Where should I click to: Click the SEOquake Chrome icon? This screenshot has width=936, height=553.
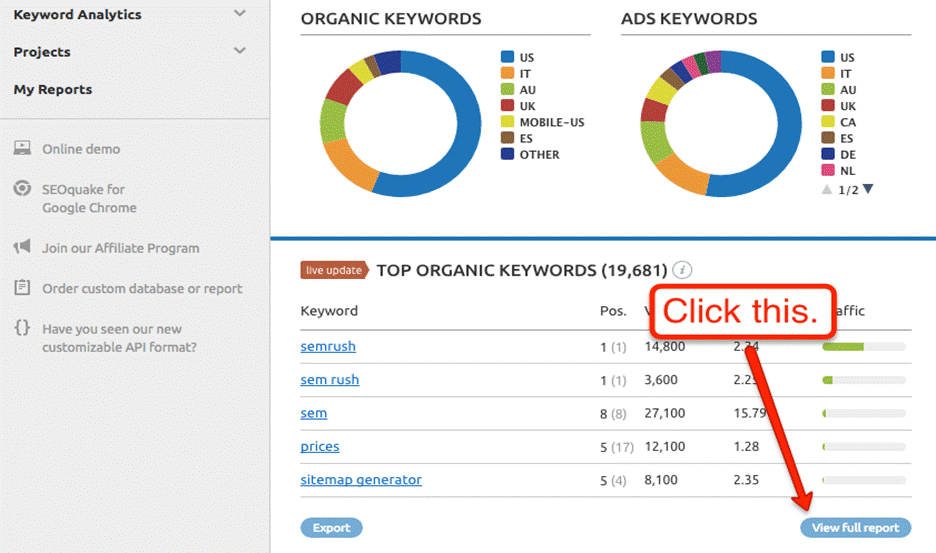coord(21,189)
